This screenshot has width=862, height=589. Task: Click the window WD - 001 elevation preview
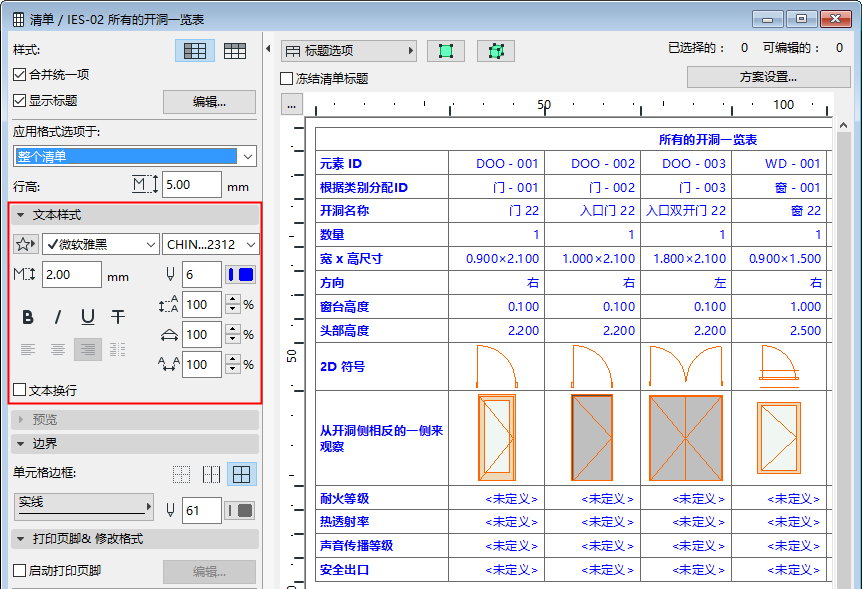(x=779, y=438)
